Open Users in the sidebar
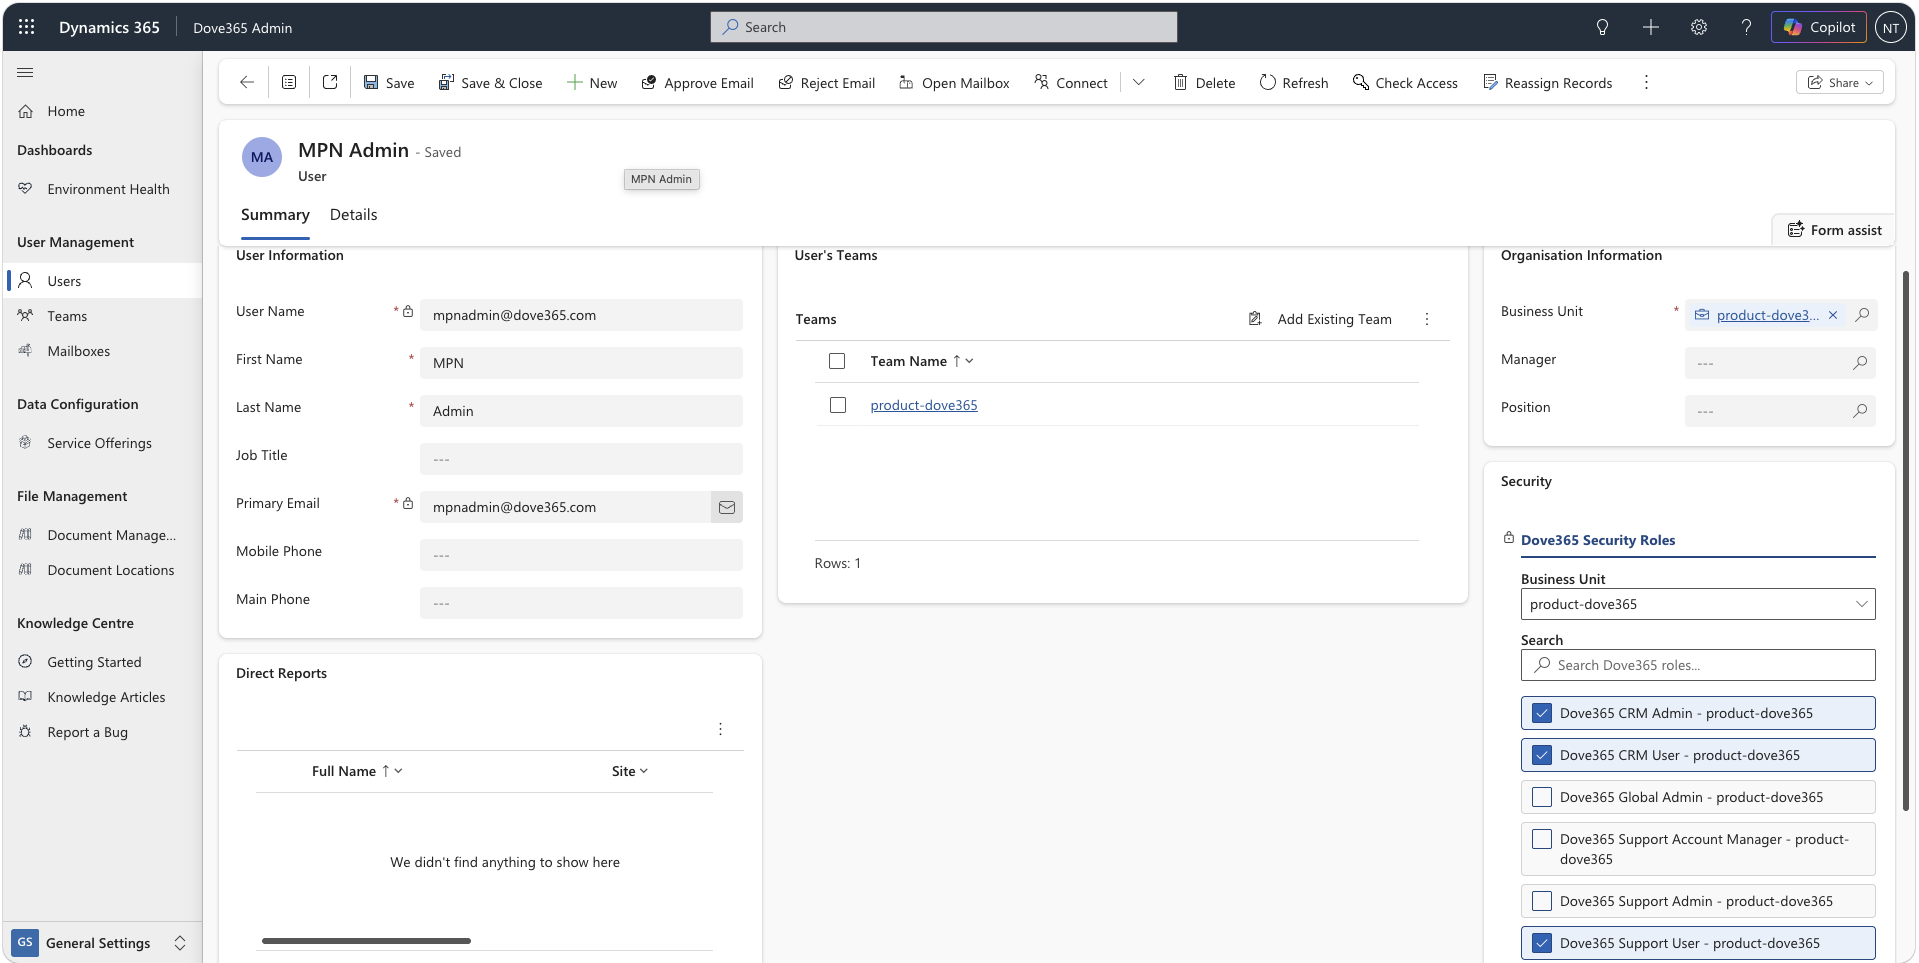Image resolution: width=1919 pixels, height=963 pixels. [x=102, y=281]
